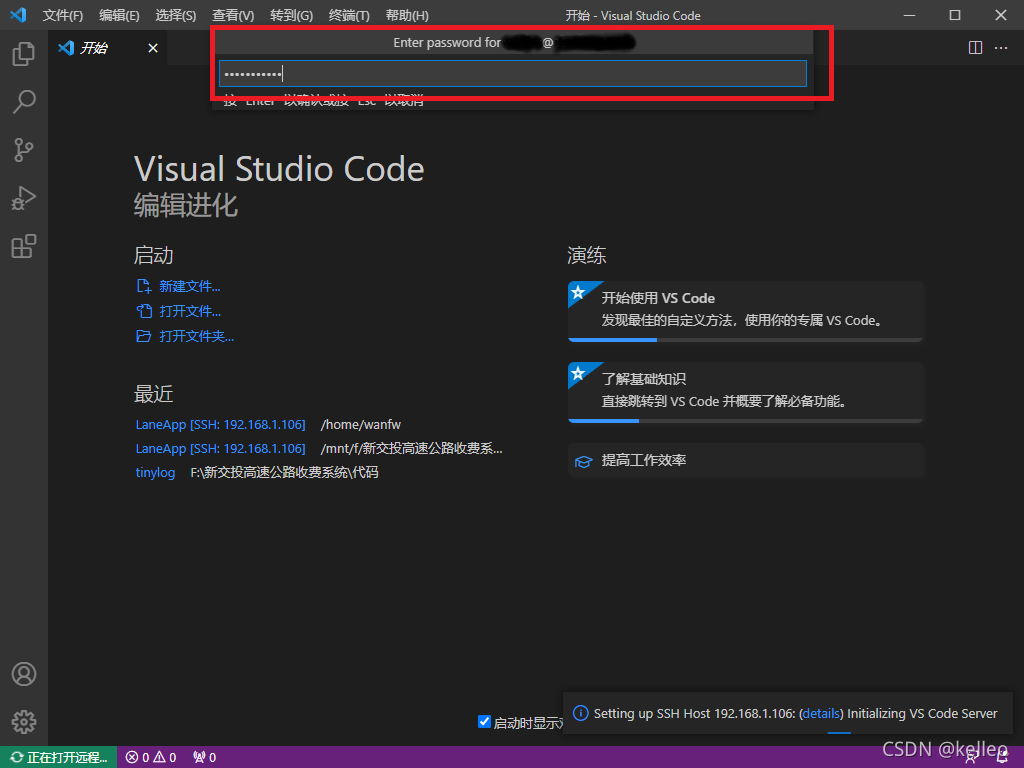Open the Manage gear icon

point(24,722)
